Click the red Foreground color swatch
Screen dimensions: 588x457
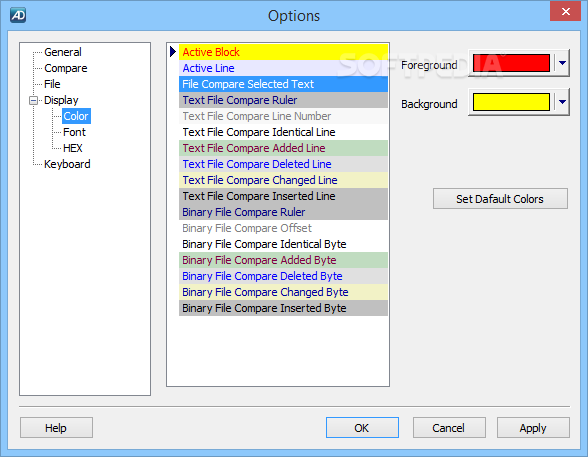click(x=511, y=63)
